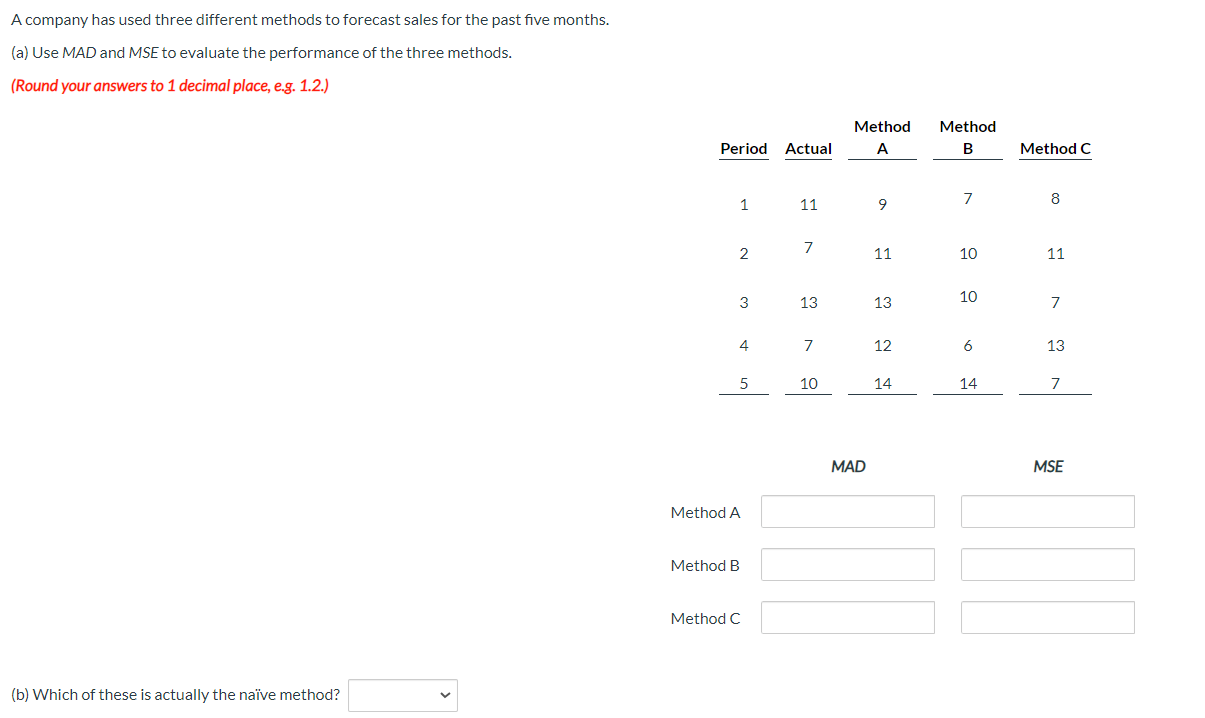Click Method B forecast 6 in period 4
Image resolution: width=1205 pixels, height=718 pixels.
967,345
